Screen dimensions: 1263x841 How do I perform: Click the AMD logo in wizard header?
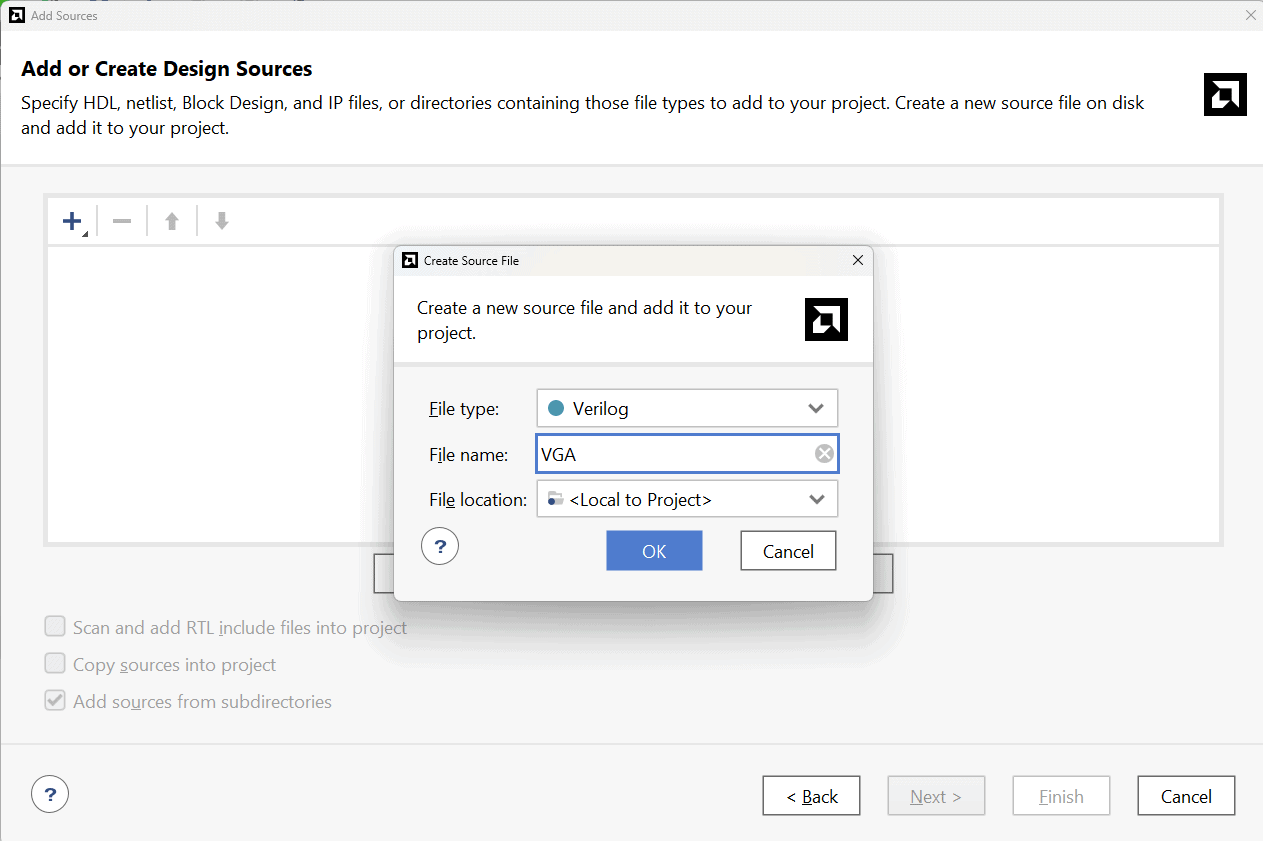click(x=1225, y=94)
